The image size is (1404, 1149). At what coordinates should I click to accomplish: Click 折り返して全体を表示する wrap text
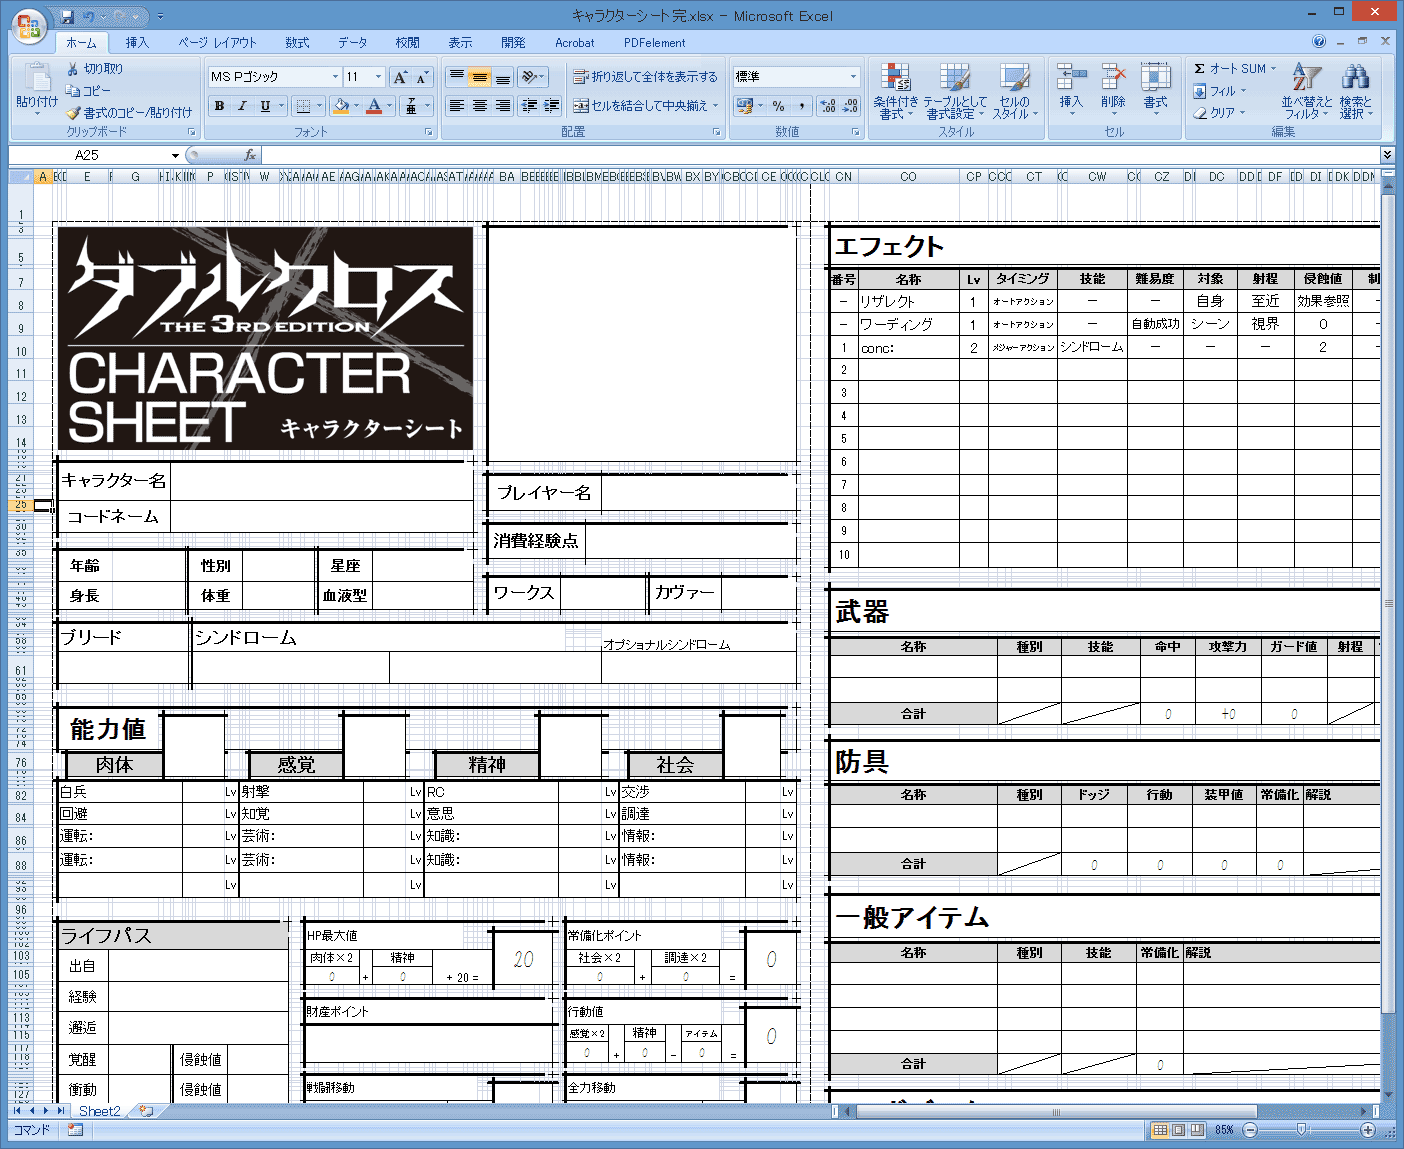tap(645, 77)
